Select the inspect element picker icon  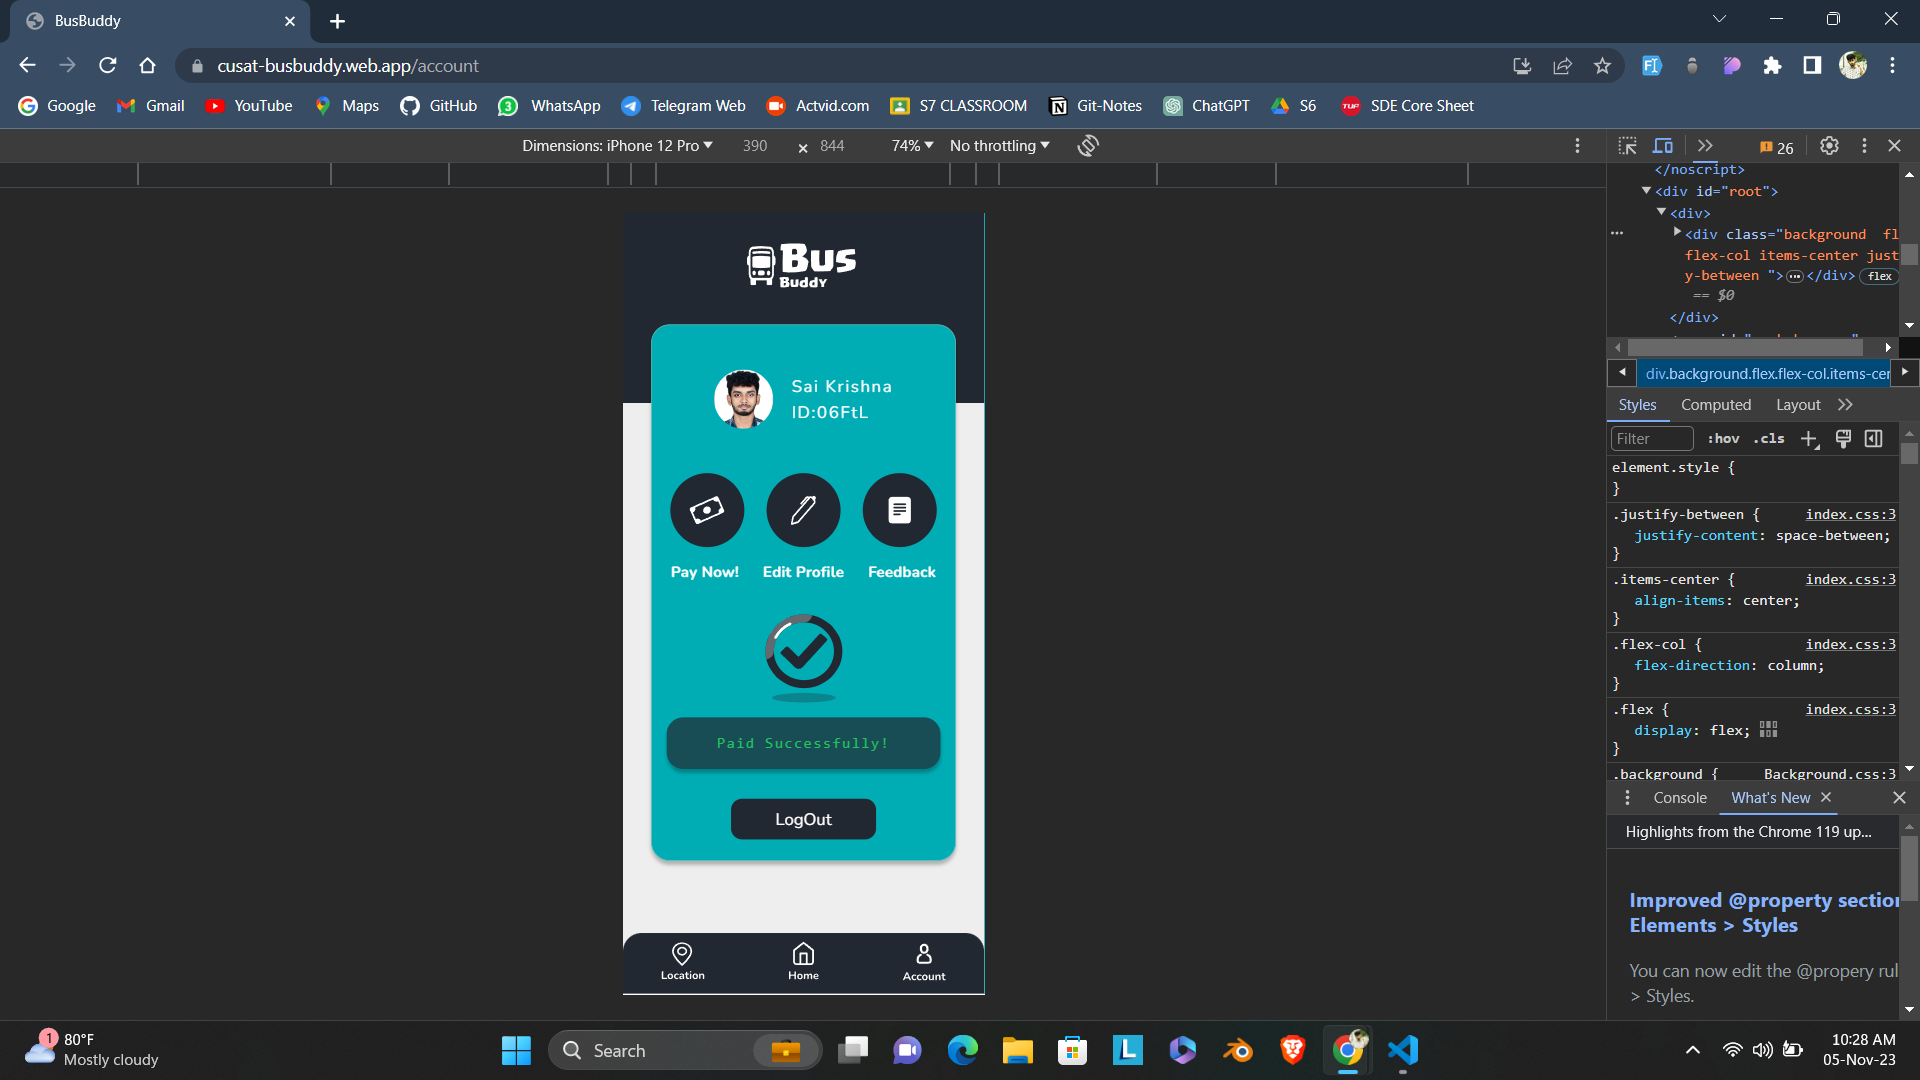(x=1627, y=146)
